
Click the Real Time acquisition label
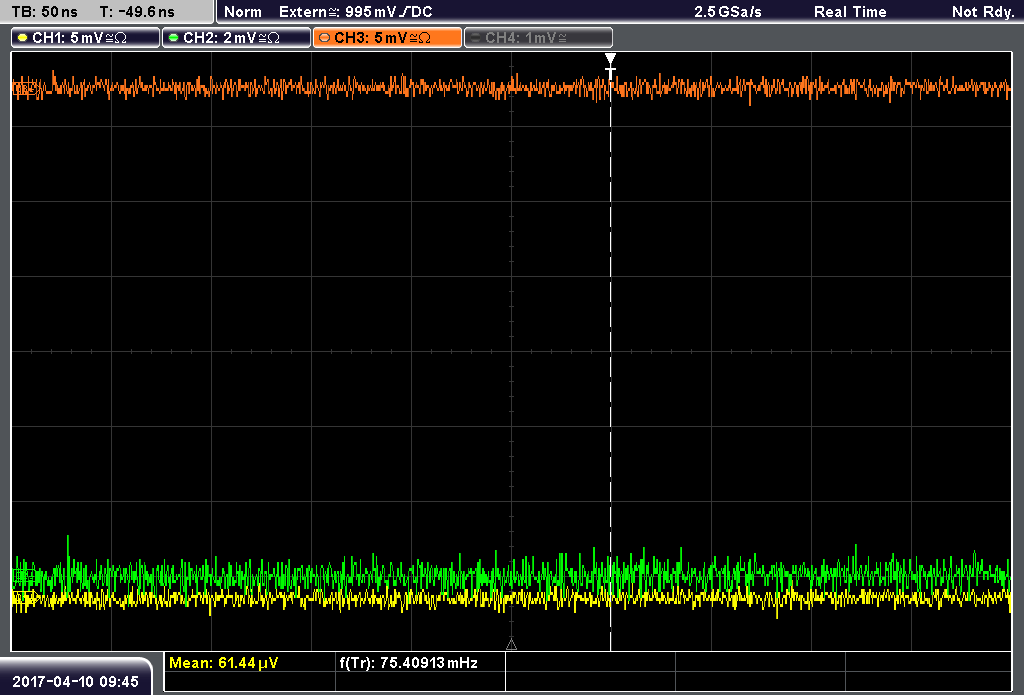coord(850,12)
